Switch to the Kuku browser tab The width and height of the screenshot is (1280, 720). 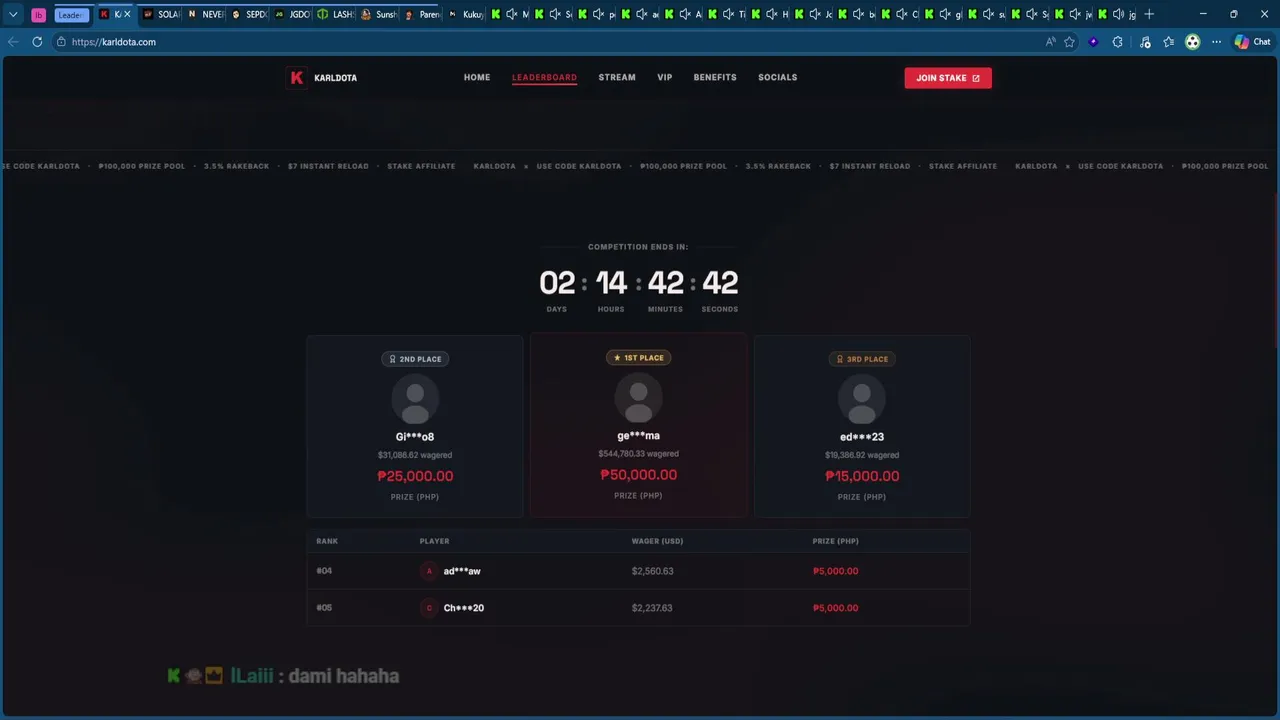click(x=465, y=14)
